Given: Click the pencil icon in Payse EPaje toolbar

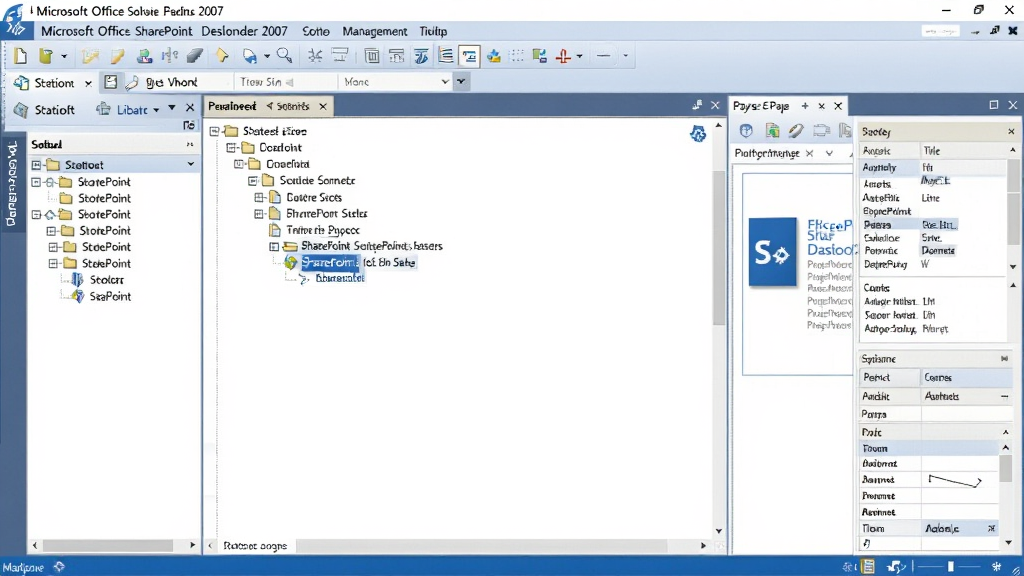Looking at the screenshot, I should click(795, 131).
